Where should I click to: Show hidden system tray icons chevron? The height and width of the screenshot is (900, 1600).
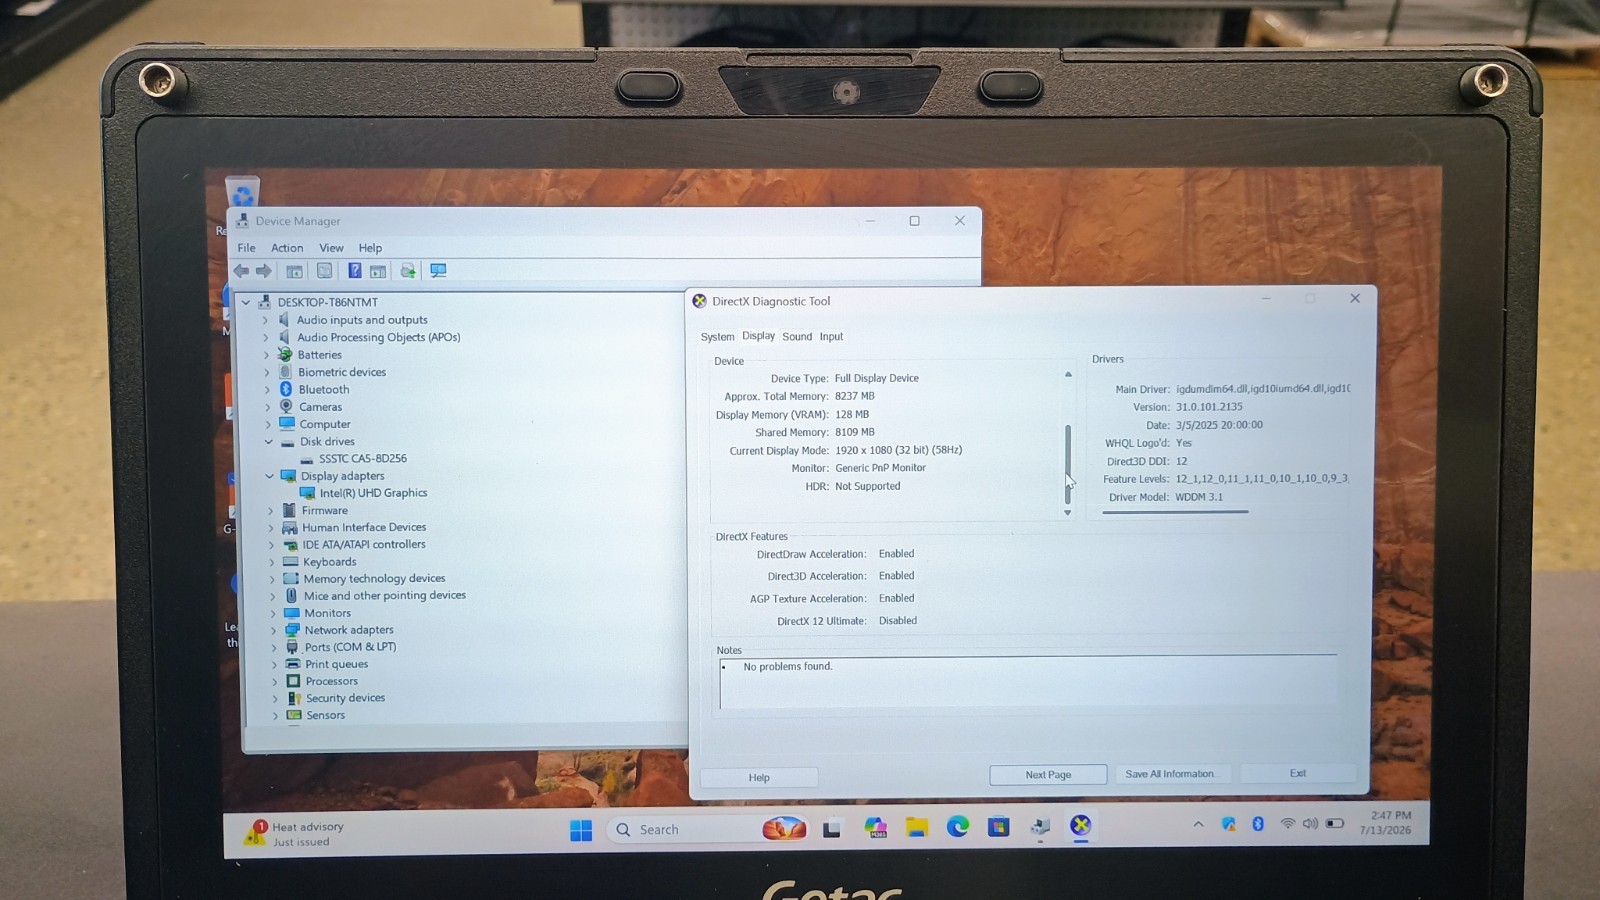point(1198,825)
